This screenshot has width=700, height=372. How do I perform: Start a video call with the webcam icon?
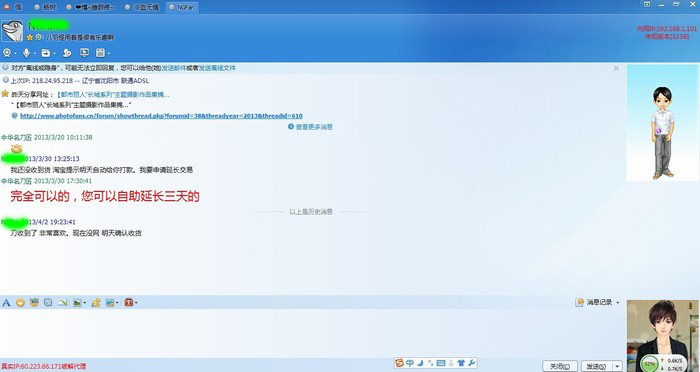[7, 53]
